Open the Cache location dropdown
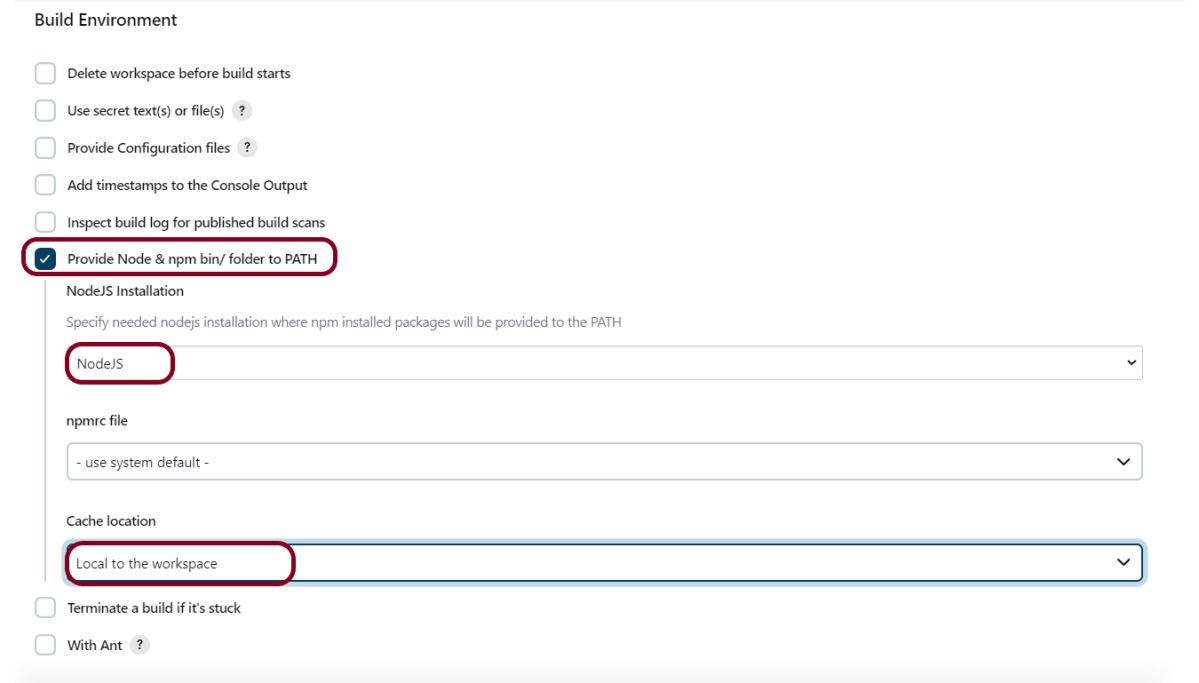This screenshot has width=1199, height=683. [604, 563]
